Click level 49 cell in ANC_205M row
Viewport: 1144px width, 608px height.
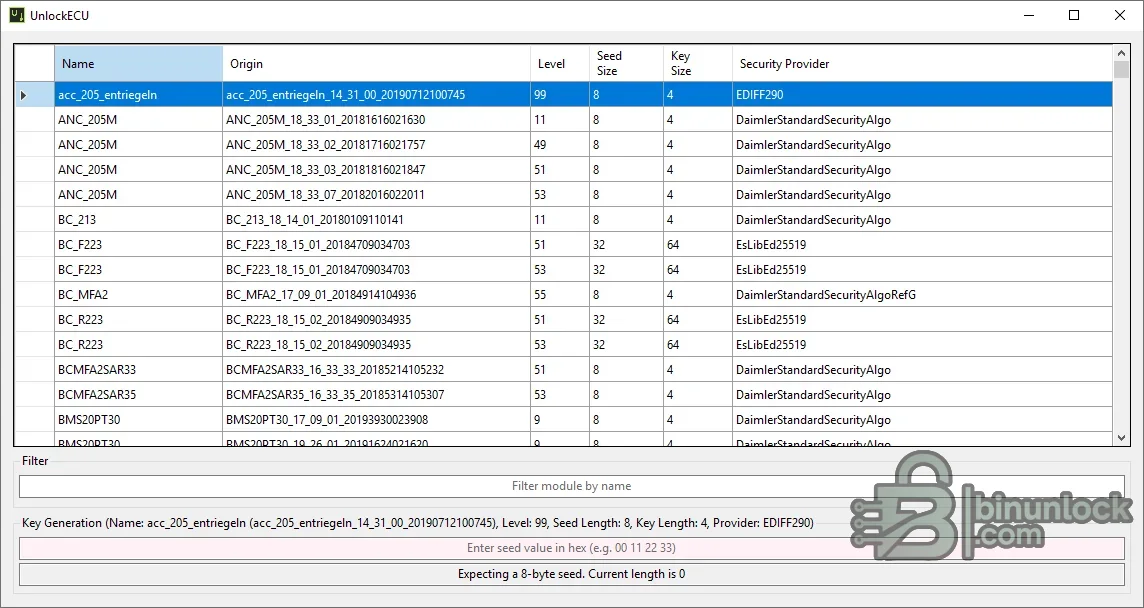(560, 145)
